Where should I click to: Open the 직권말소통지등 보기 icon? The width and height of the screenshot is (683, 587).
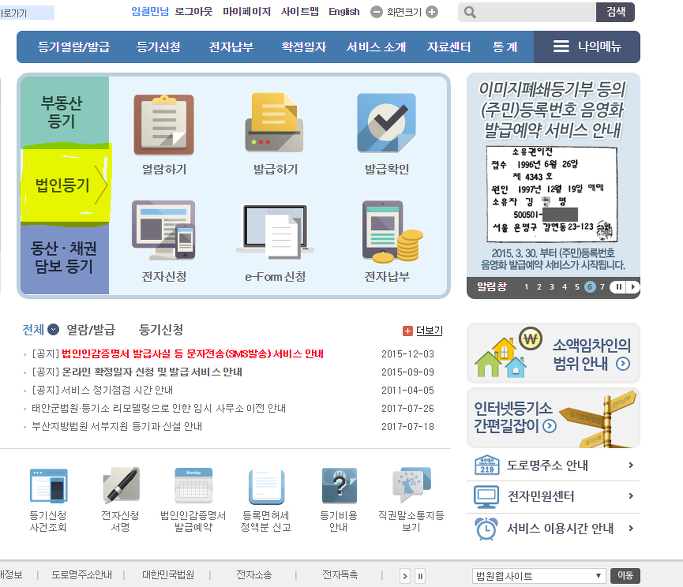(x=411, y=485)
